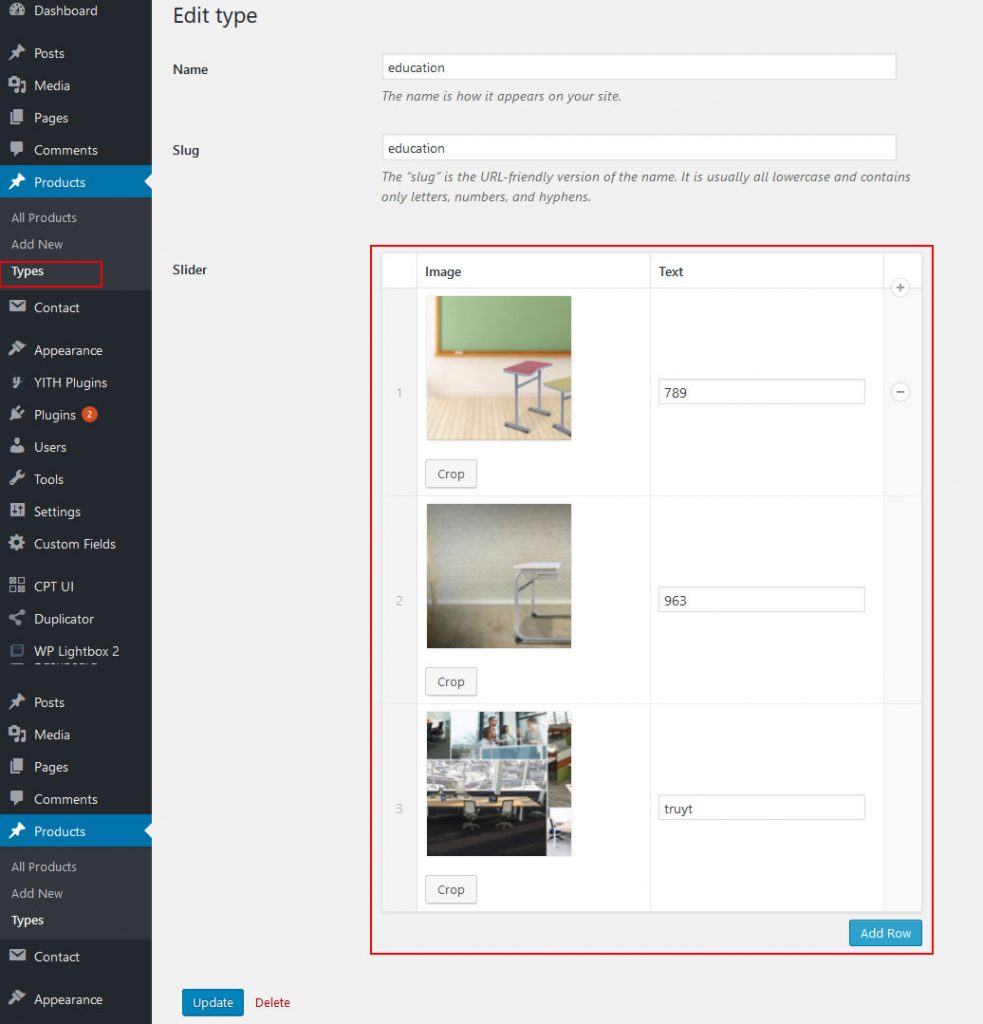Click the row handle numbered 2
983x1024 pixels.
[399, 600]
